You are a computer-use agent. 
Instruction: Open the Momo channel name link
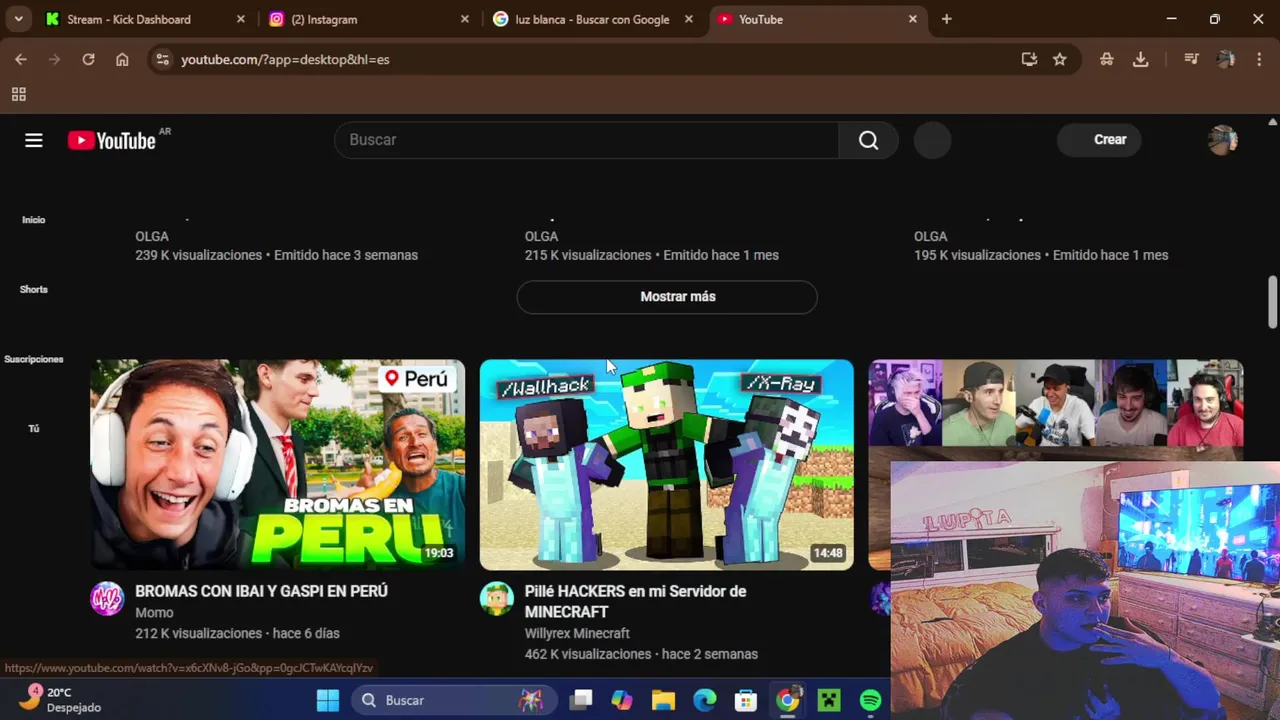pos(154,613)
